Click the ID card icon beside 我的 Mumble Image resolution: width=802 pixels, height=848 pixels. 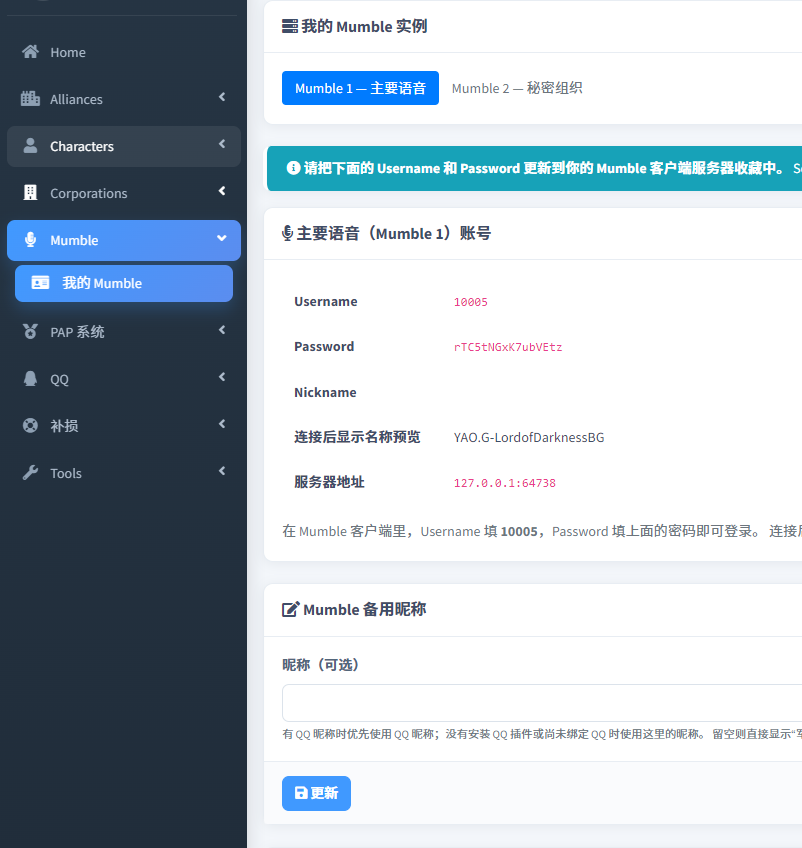40,283
